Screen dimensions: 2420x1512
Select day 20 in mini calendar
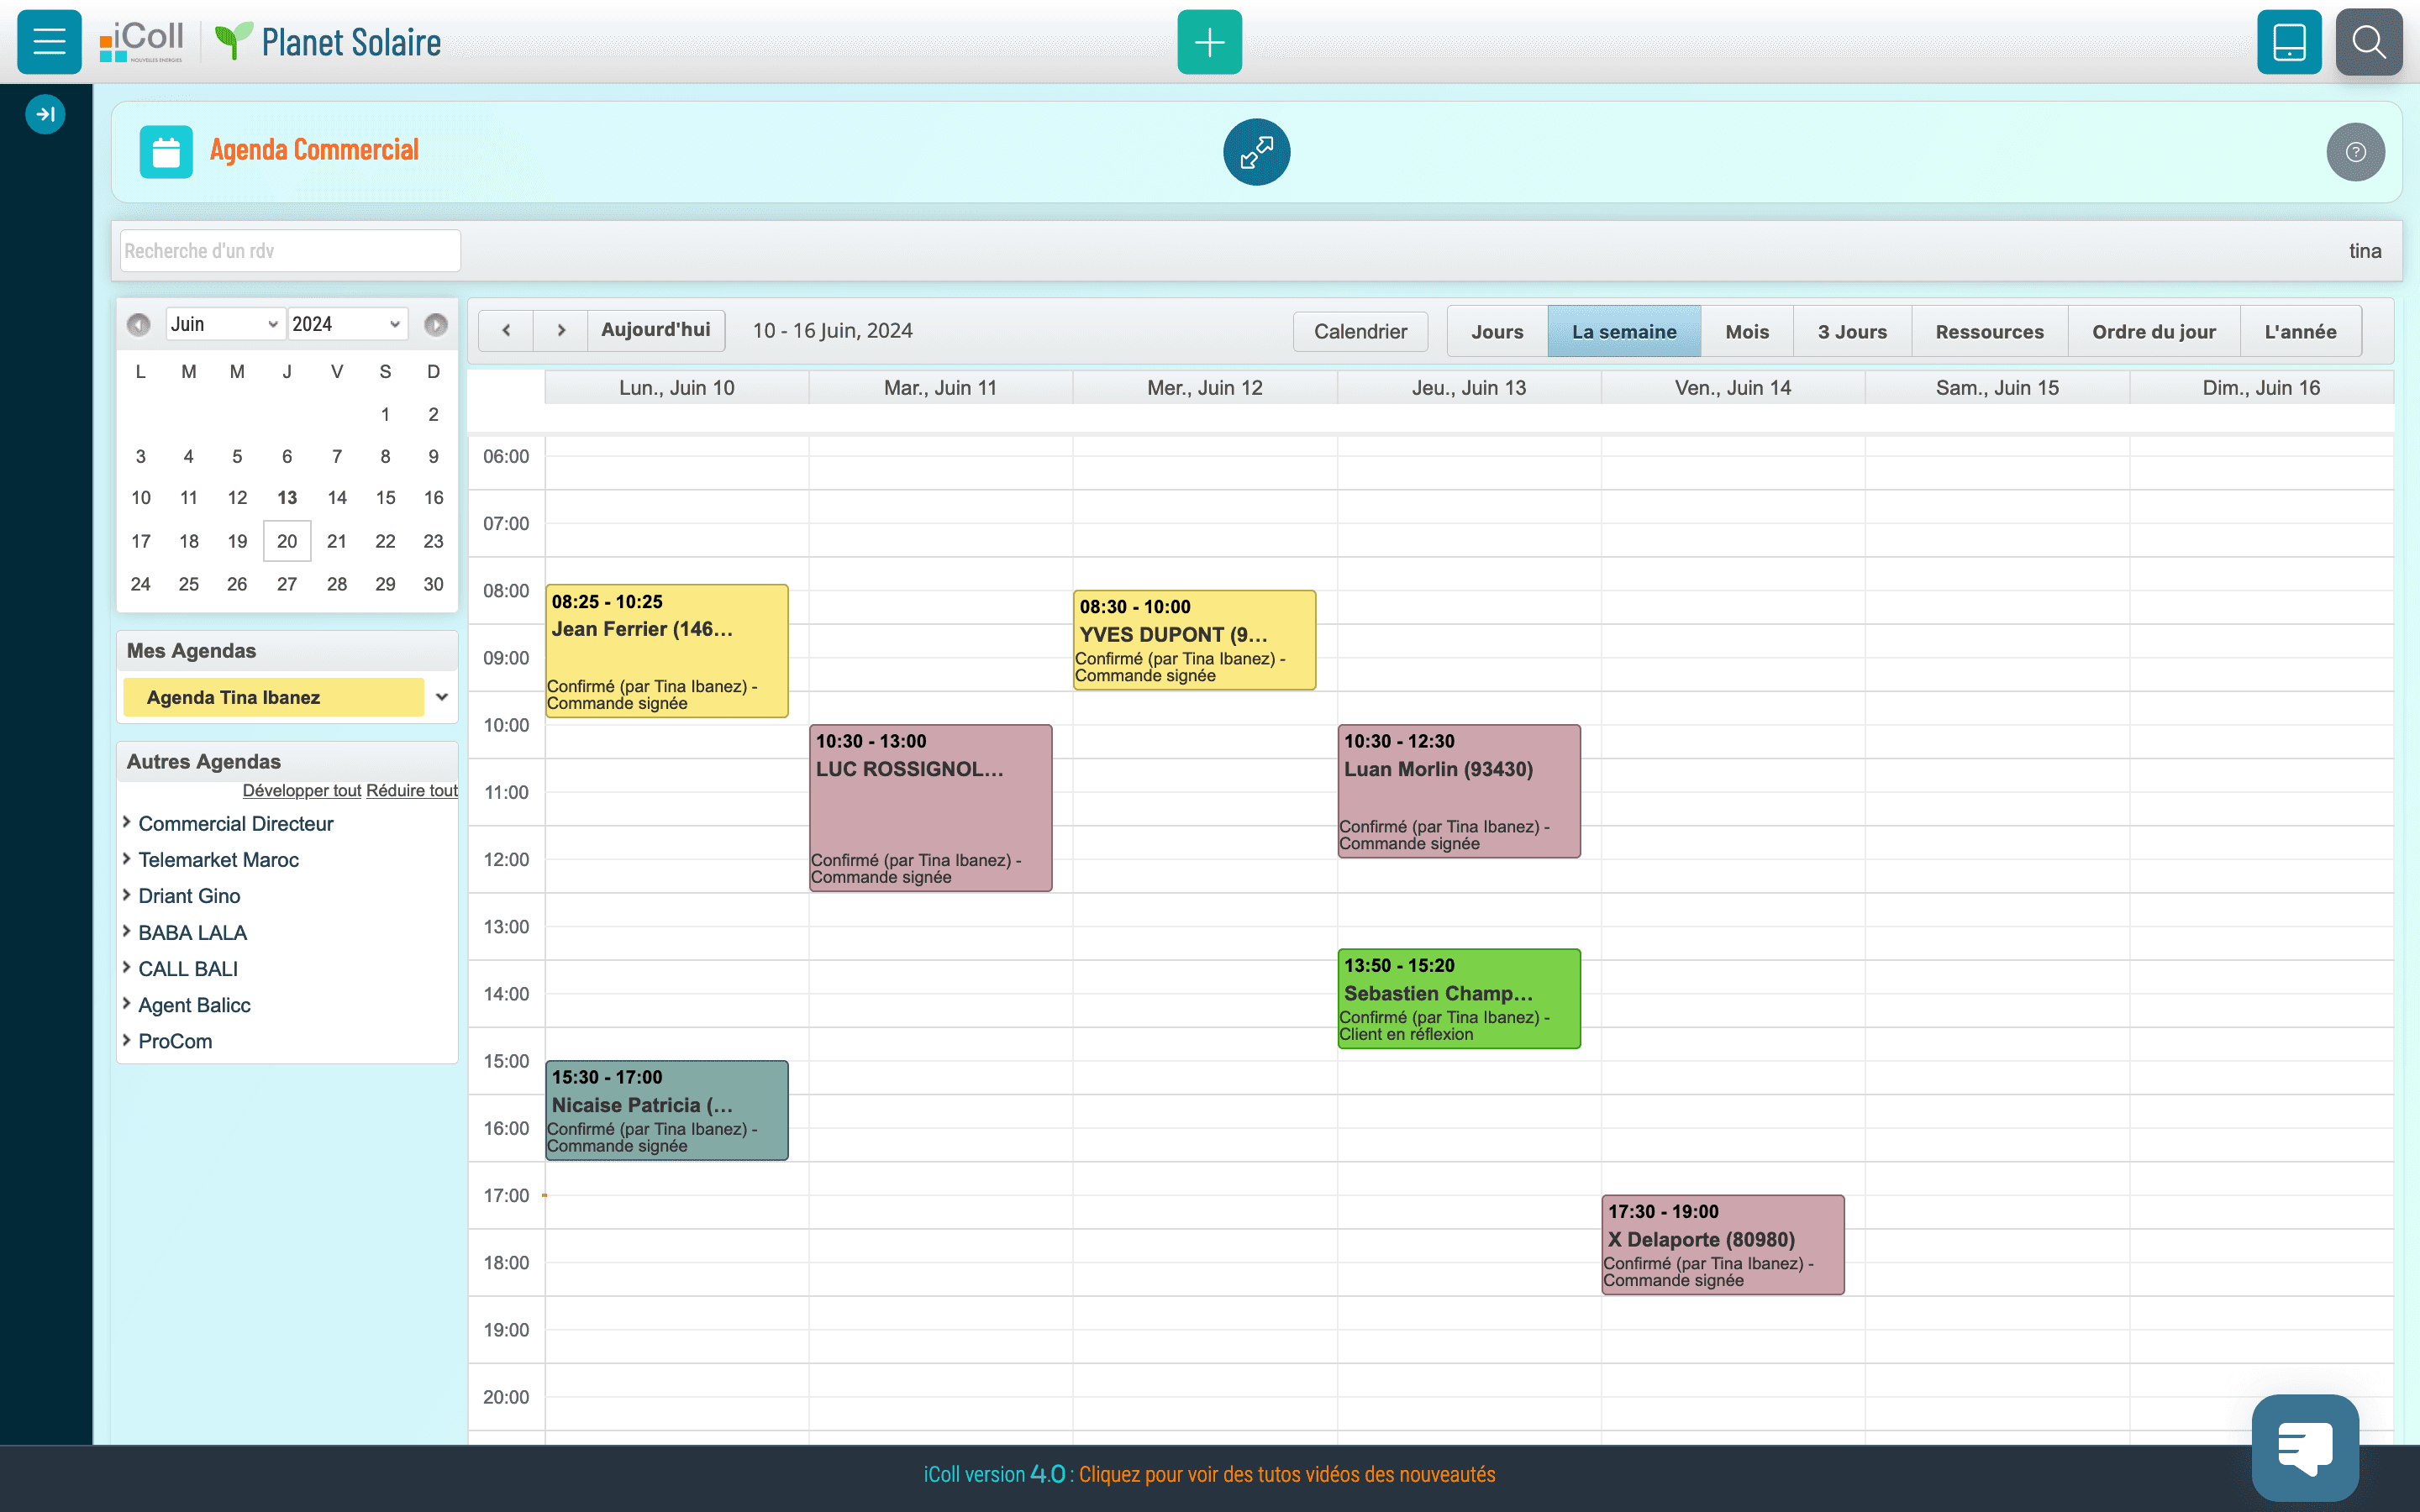pyautogui.click(x=287, y=541)
